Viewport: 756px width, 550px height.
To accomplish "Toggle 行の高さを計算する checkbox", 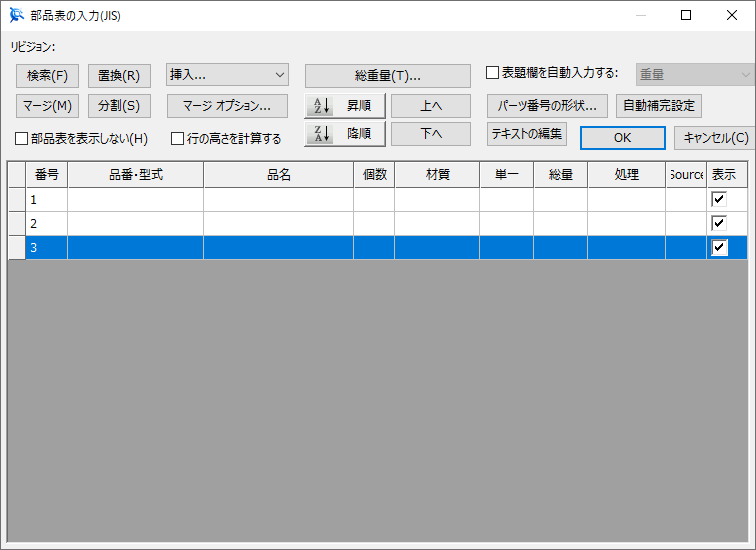I will pos(177,139).
